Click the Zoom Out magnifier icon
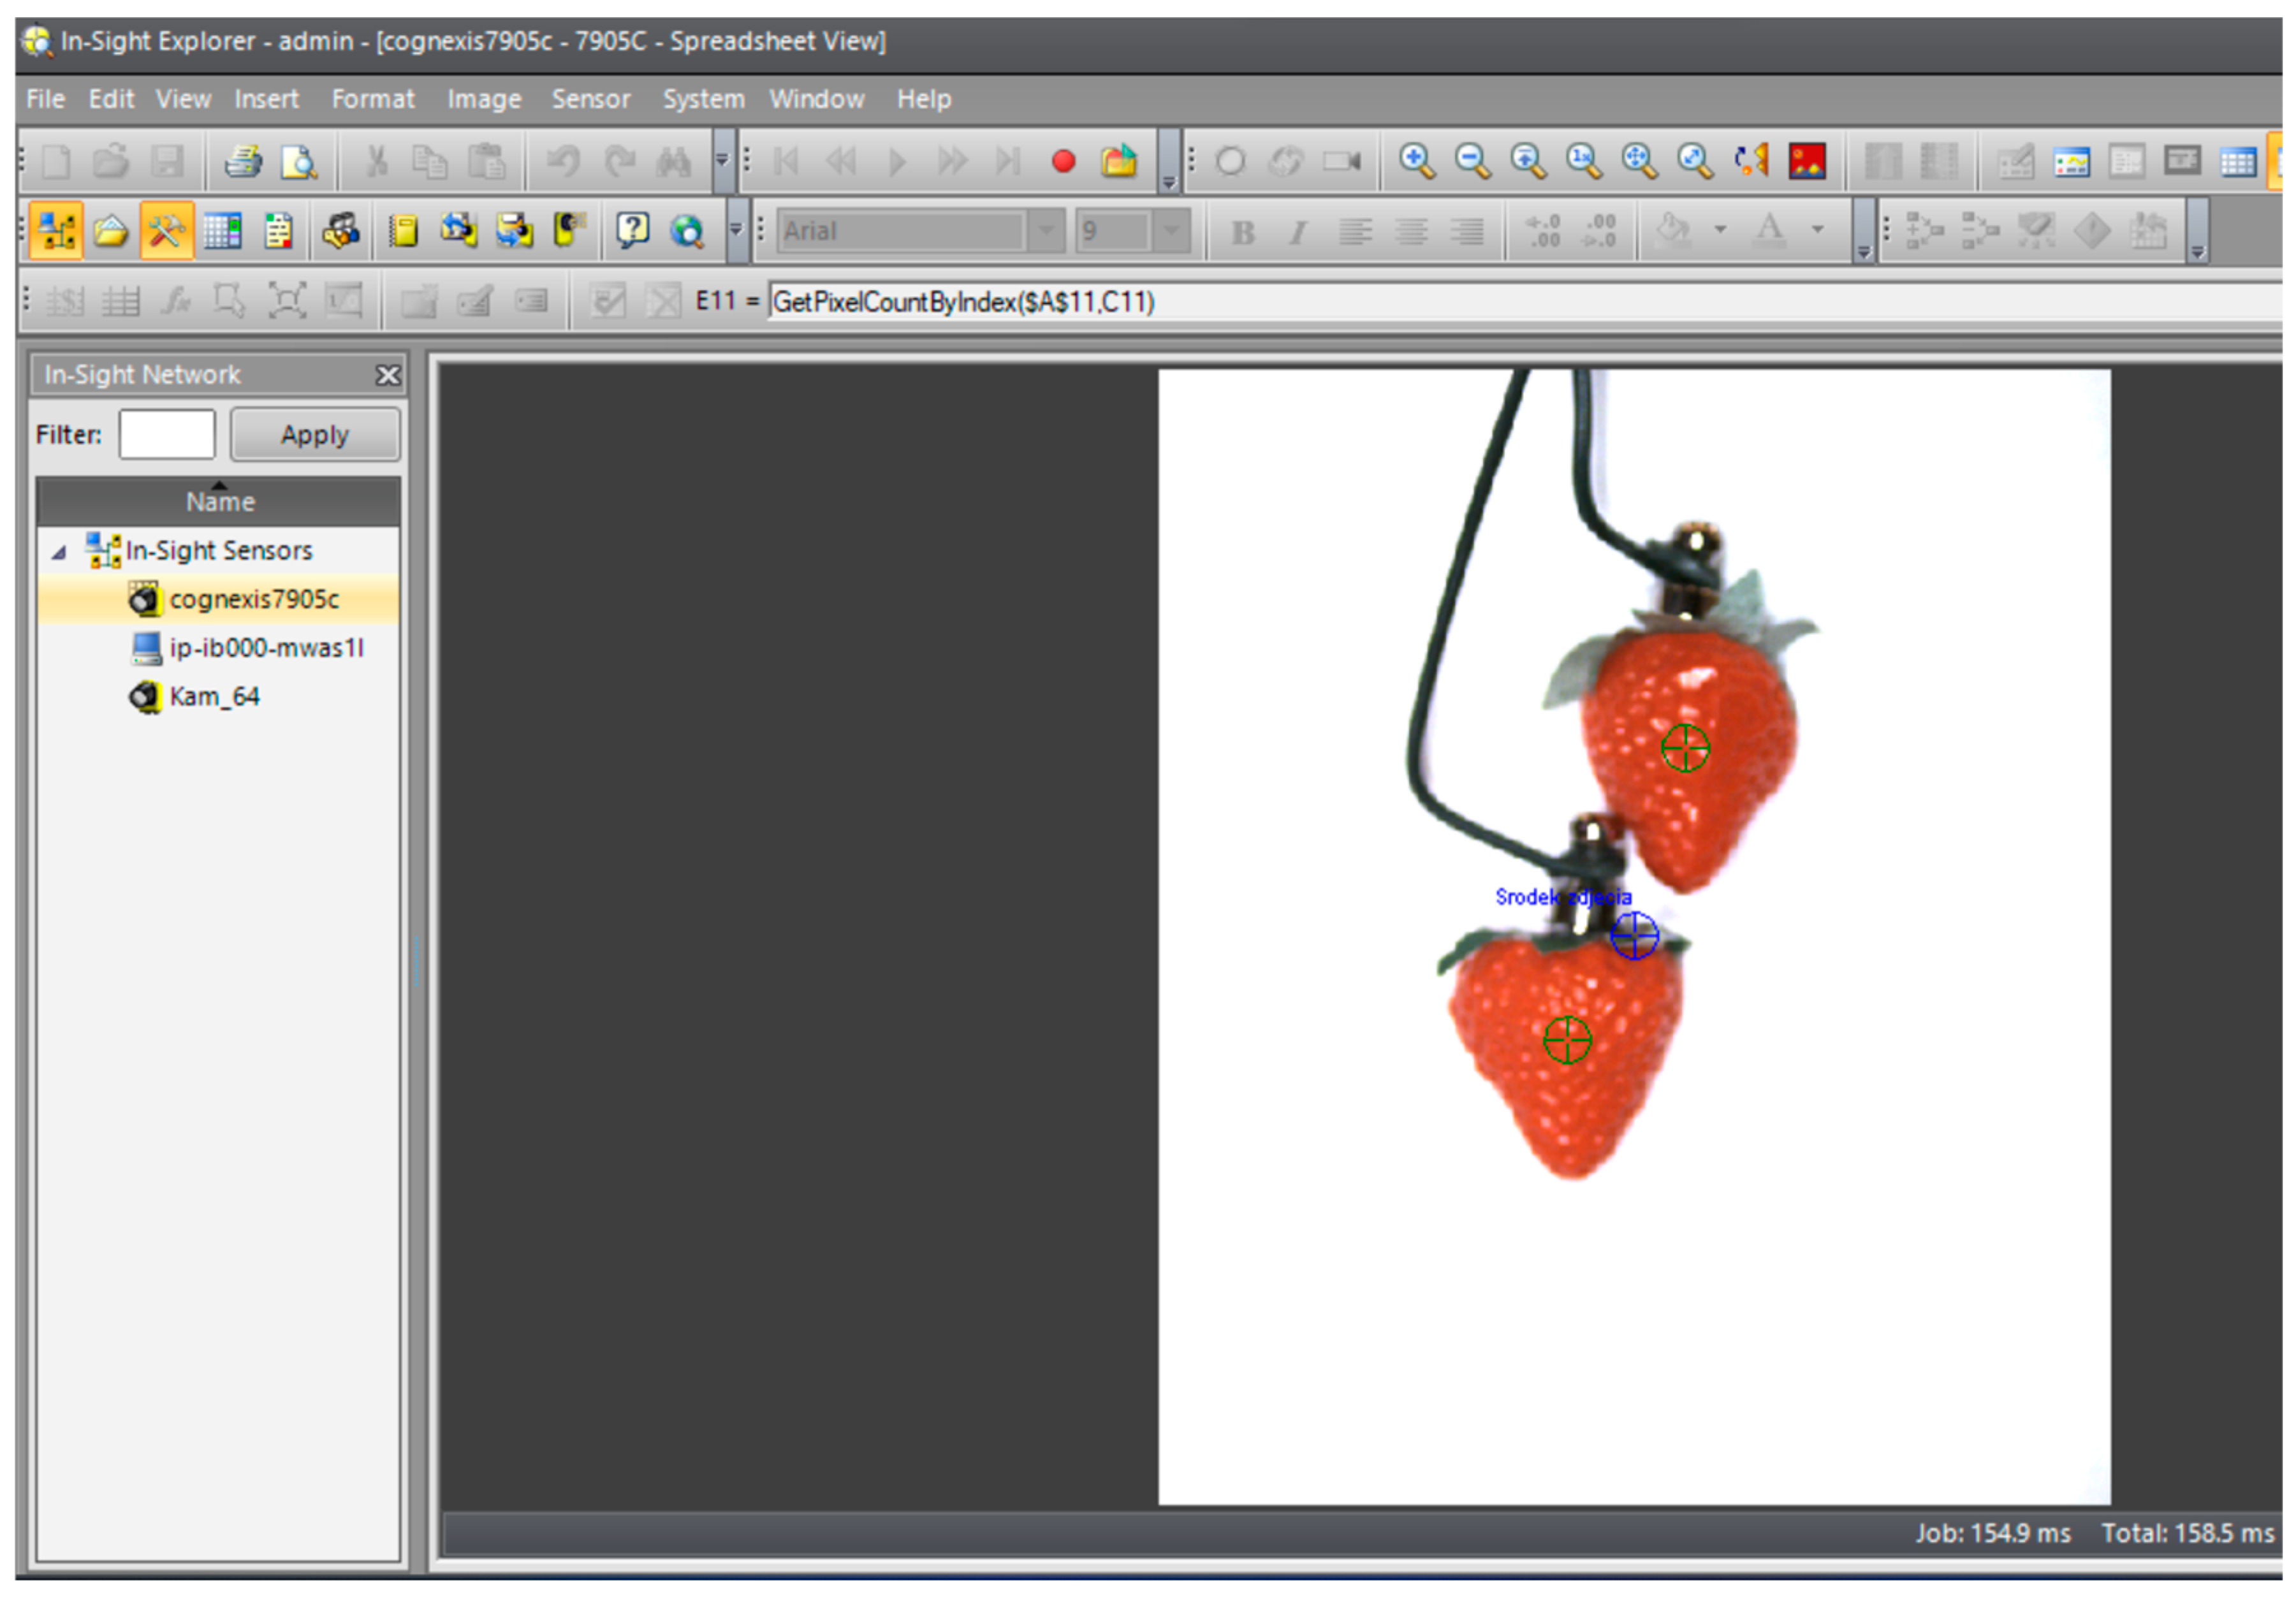The image size is (2296, 1599). [1472, 161]
